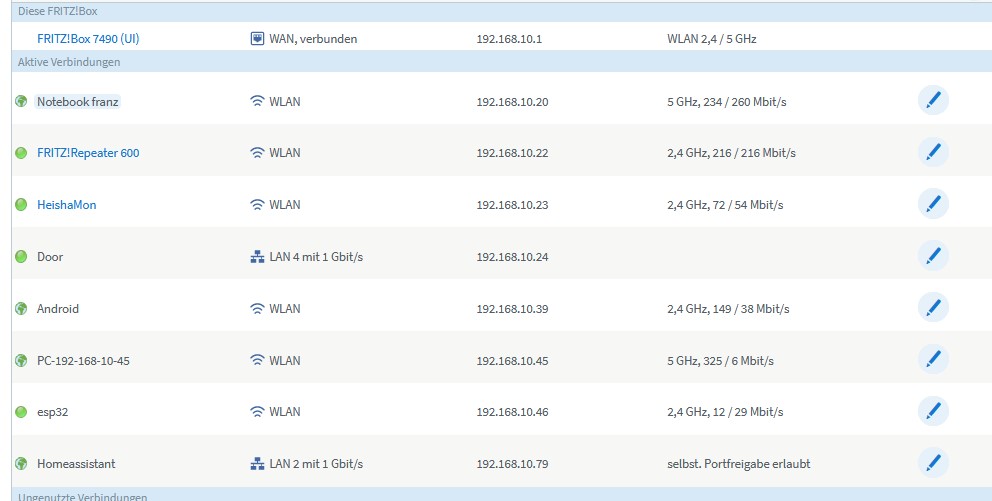The width and height of the screenshot is (992, 501).
Task: Edit the Homeassistant device entry
Action: pos(932,464)
